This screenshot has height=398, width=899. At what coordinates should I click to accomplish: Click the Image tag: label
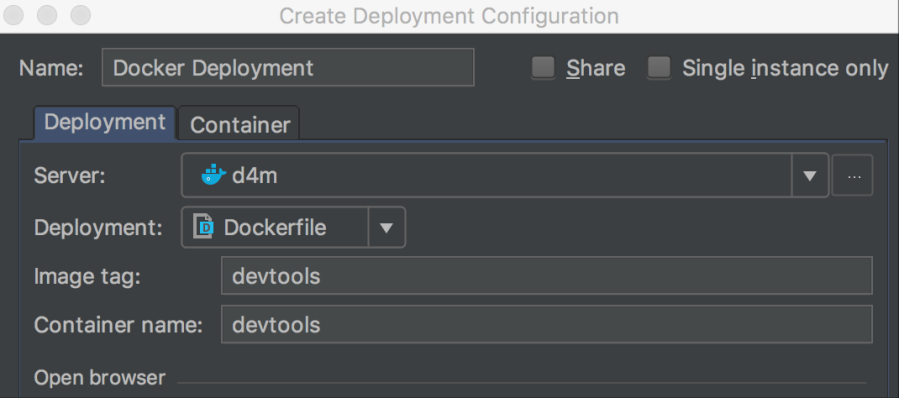click(x=87, y=276)
